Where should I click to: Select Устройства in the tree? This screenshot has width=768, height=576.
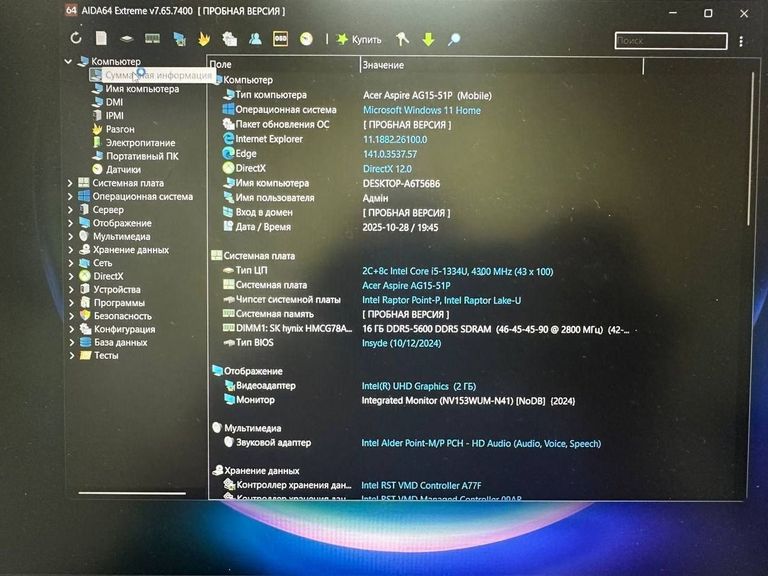point(110,289)
